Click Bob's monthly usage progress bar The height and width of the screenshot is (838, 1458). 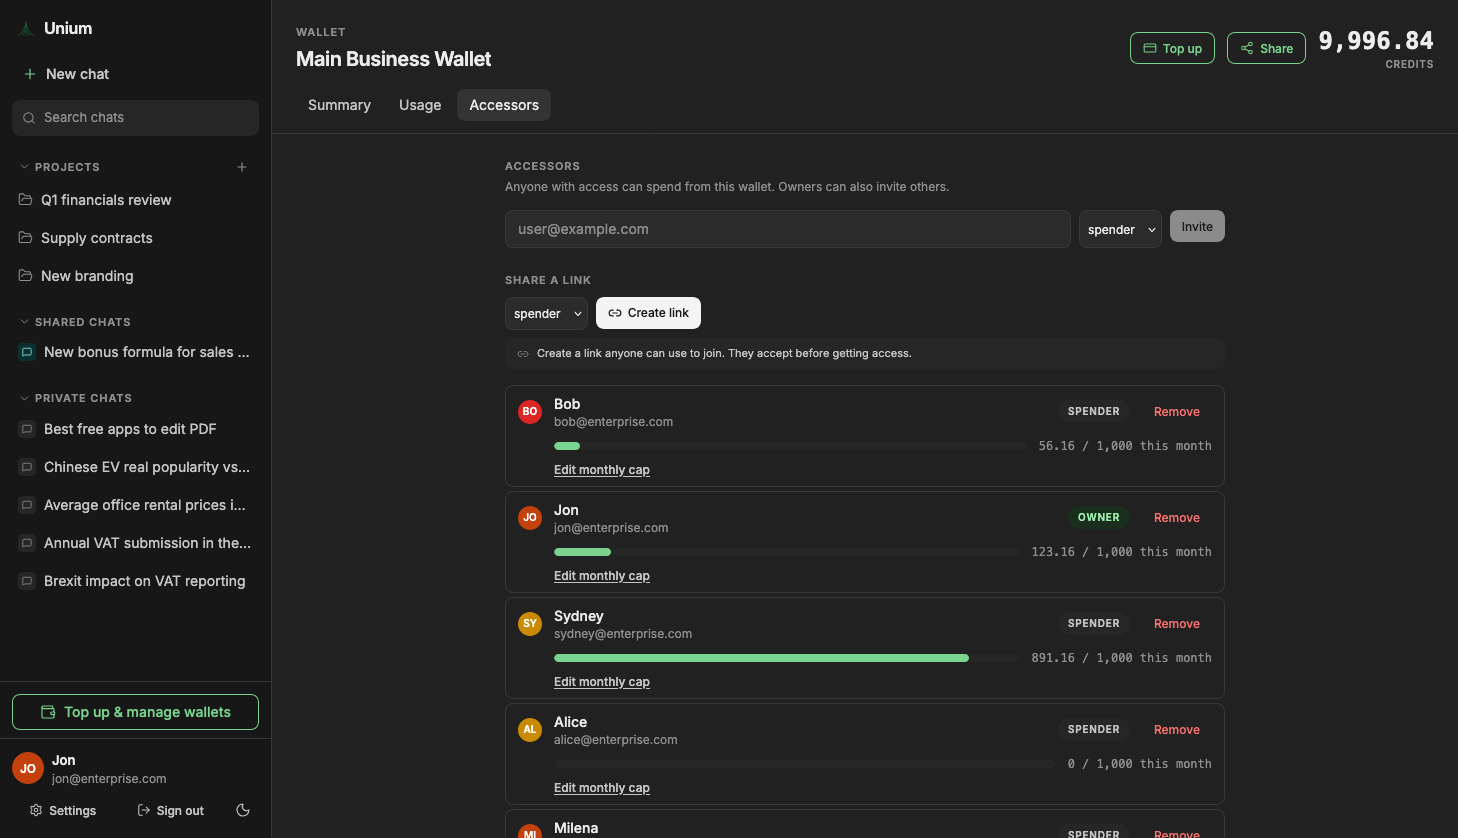click(790, 446)
